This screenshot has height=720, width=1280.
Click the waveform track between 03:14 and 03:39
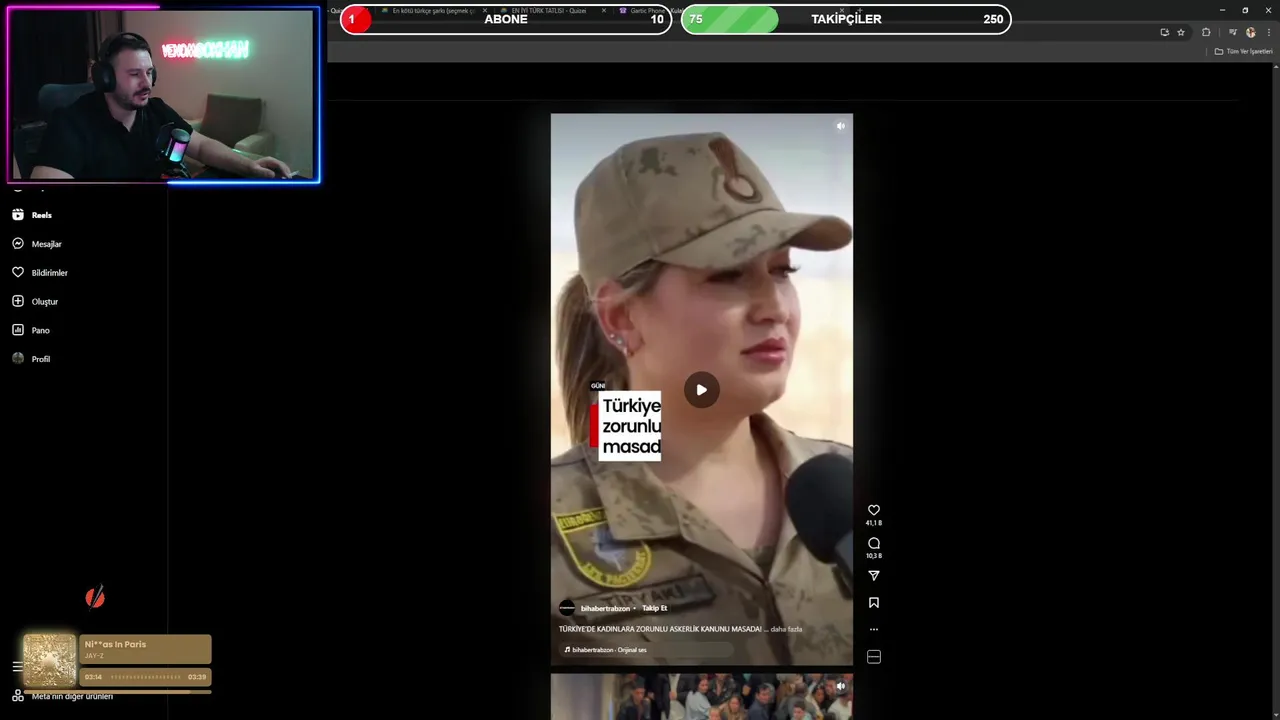(x=145, y=677)
